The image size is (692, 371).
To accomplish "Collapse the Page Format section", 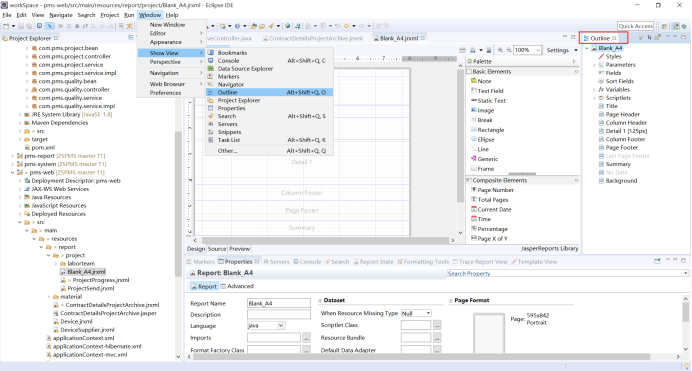I will tap(451, 300).
